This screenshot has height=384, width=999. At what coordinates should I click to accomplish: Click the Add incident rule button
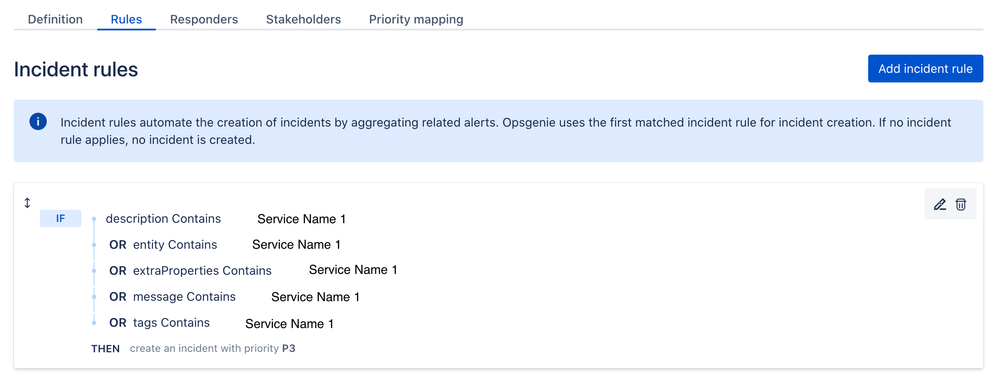[x=925, y=69]
